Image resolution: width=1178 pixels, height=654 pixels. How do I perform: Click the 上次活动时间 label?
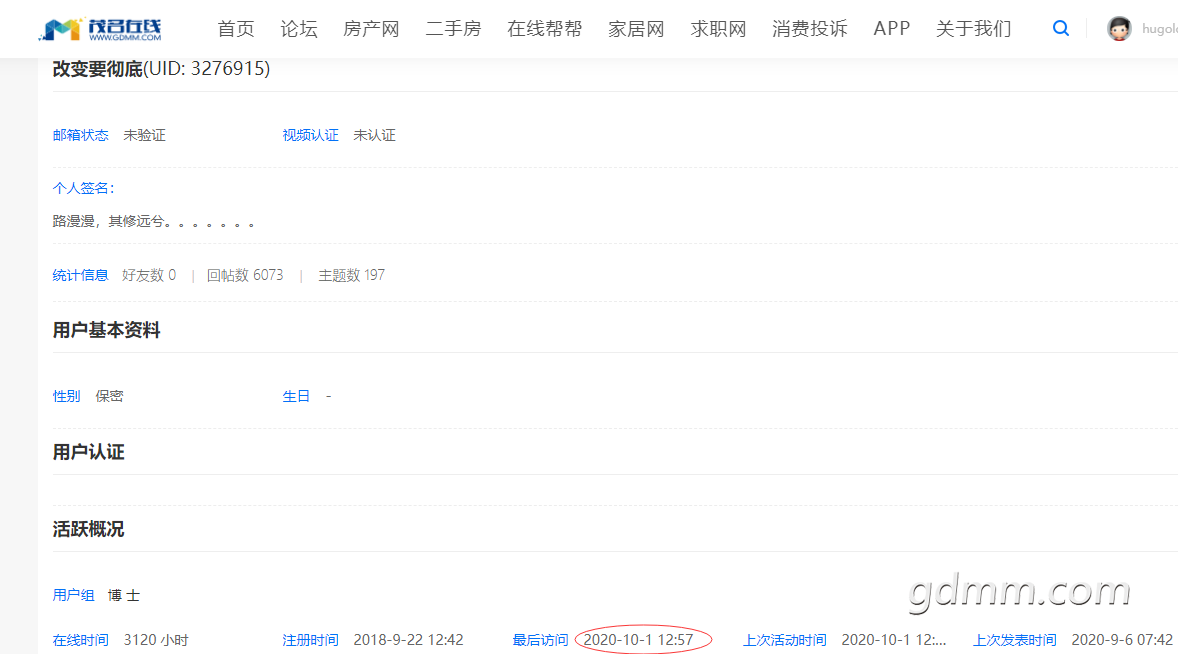pyautogui.click(x=784, y=640)
